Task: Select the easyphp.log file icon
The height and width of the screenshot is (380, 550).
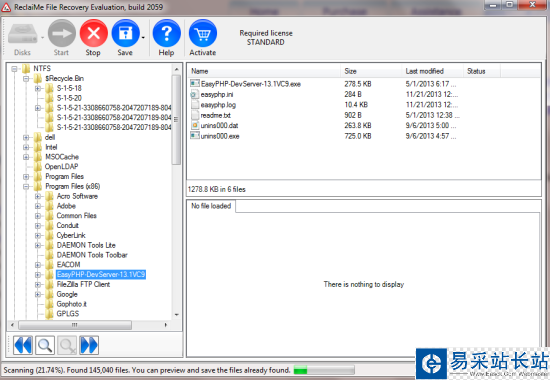Action: [195, 105]
